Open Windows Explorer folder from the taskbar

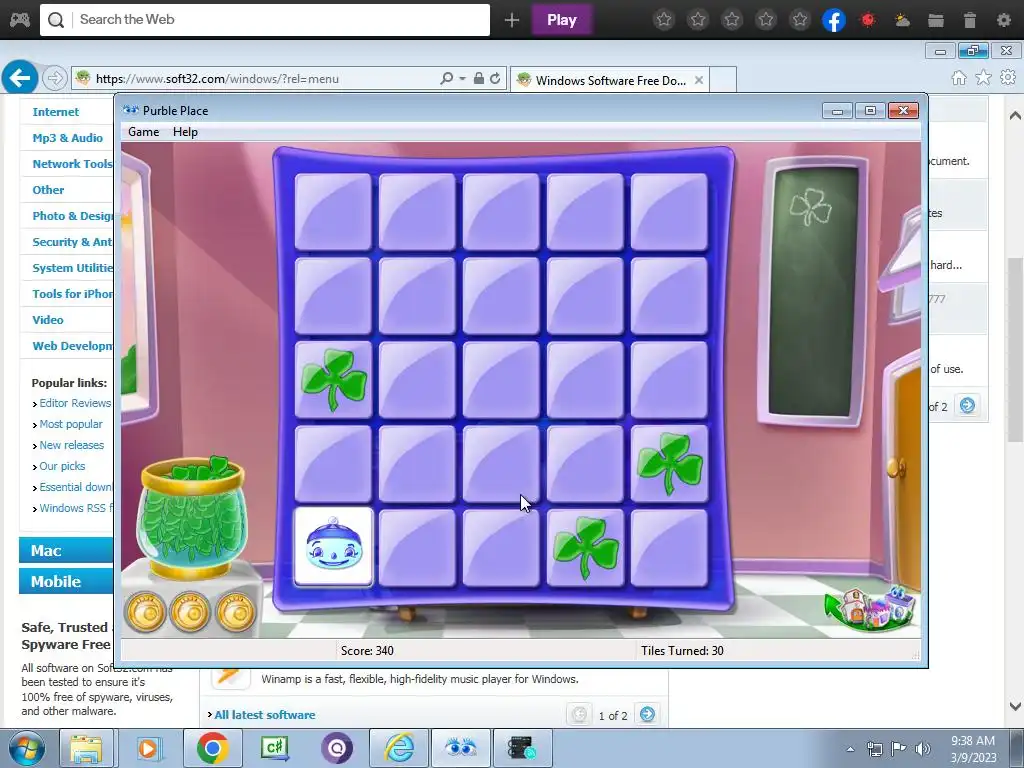(87, 748)
